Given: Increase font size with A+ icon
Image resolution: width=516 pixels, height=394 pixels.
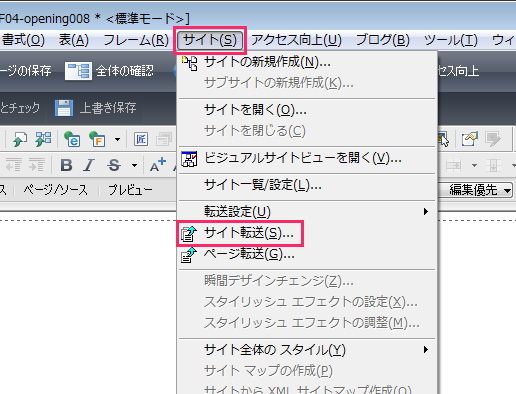Looking at the screenshot, I should (158, 165).
